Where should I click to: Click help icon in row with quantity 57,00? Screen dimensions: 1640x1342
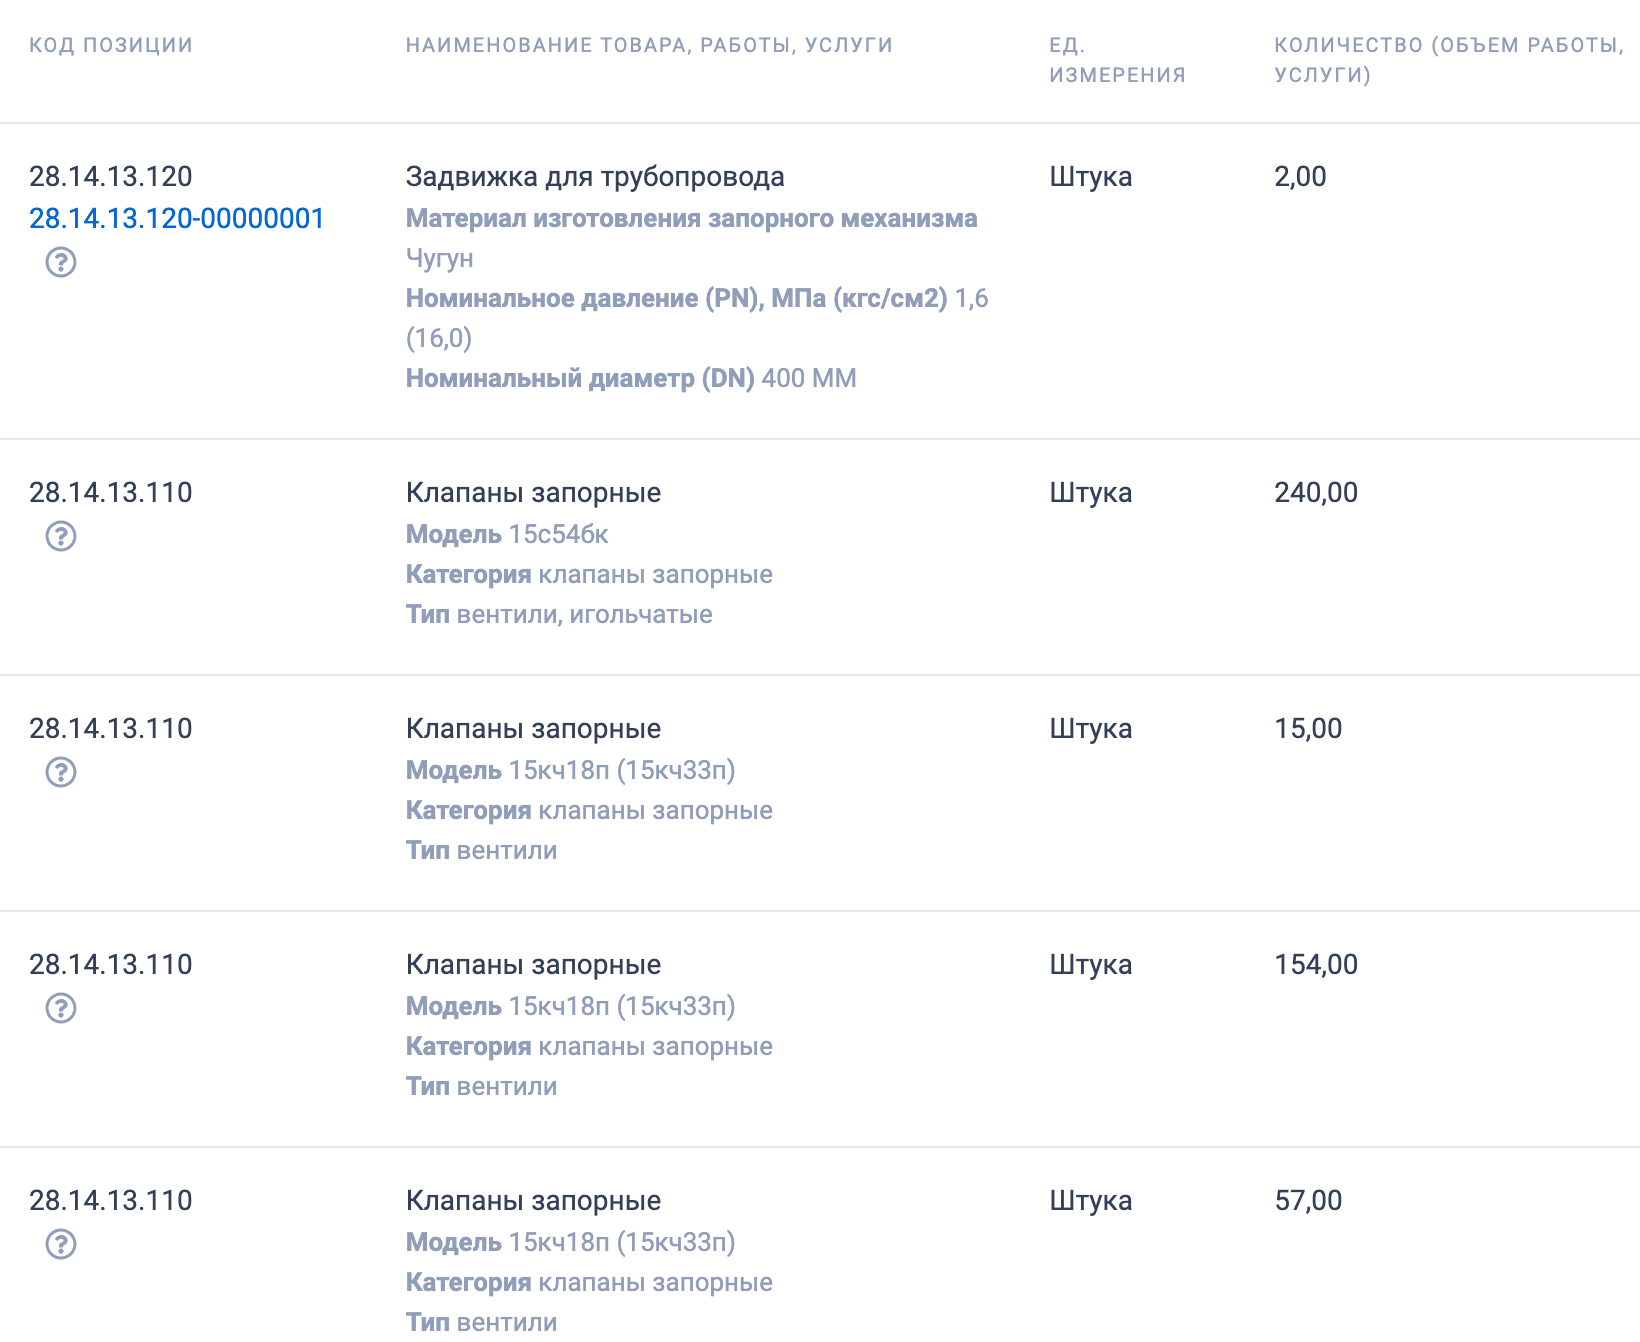[x=61, y=1244]
